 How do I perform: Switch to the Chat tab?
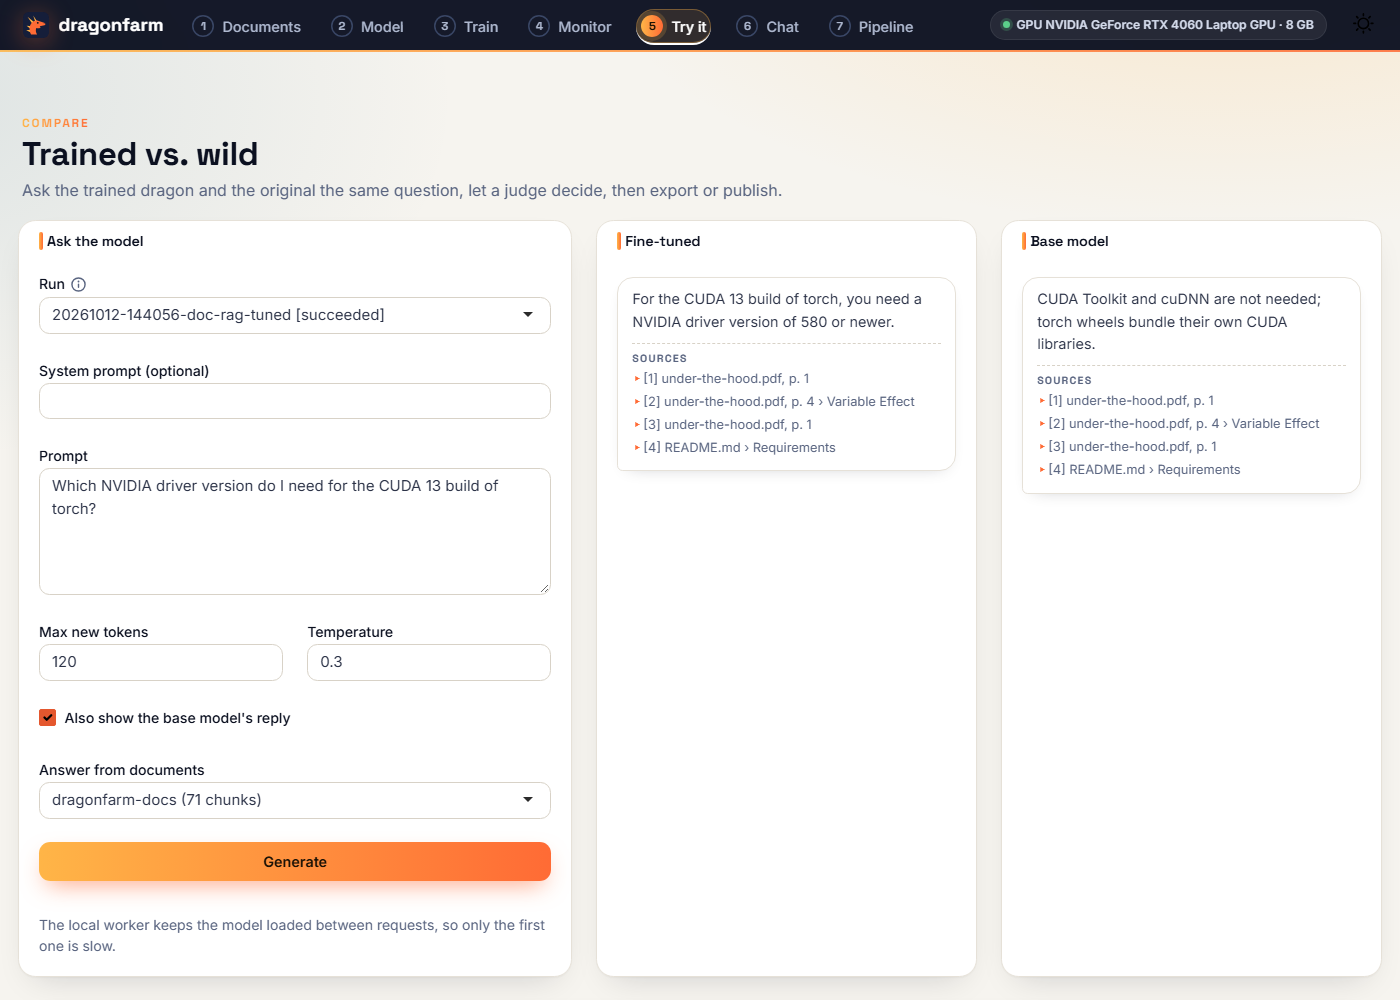(x=768, y=27)
